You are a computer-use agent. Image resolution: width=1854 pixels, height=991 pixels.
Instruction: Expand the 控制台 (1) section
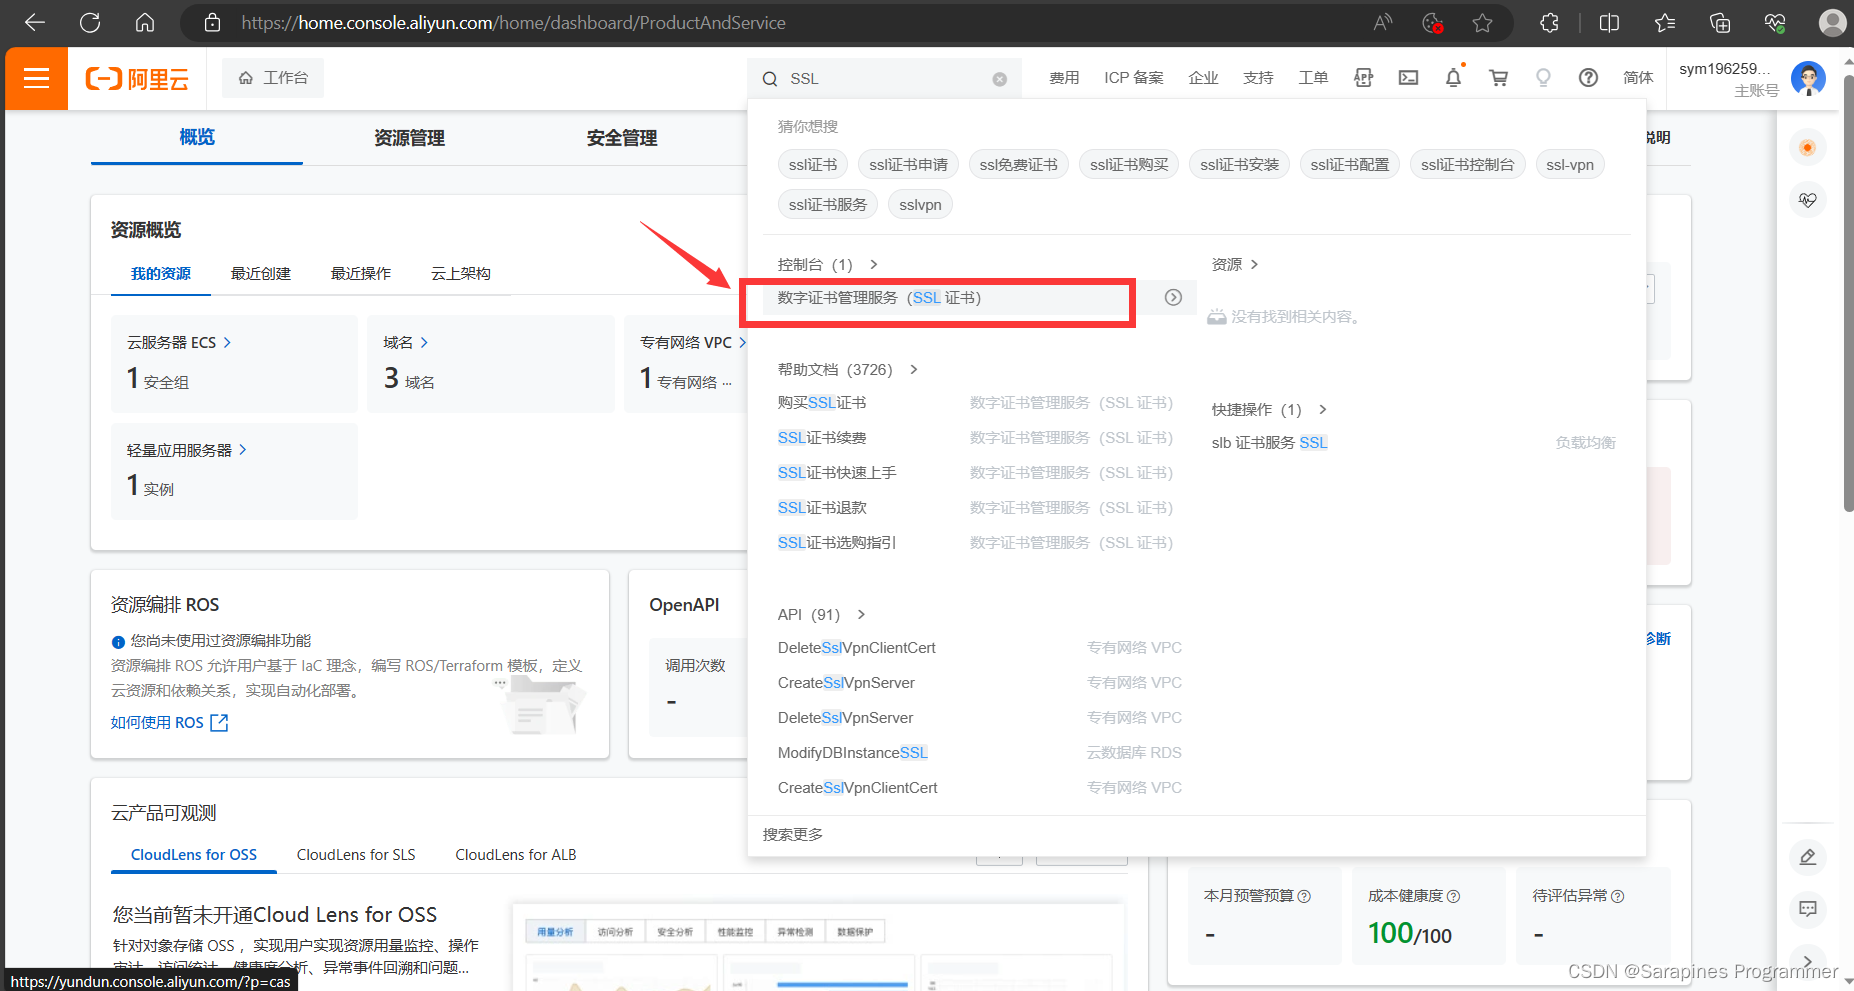[828, 264]
